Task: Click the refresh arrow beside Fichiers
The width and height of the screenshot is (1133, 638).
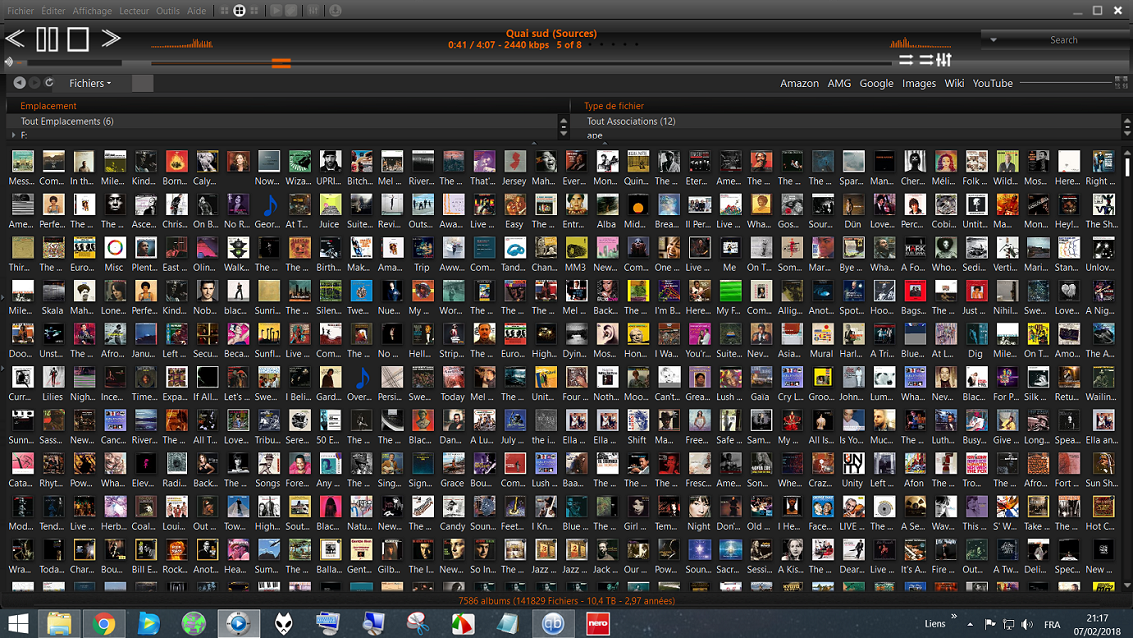Action: 49,83
